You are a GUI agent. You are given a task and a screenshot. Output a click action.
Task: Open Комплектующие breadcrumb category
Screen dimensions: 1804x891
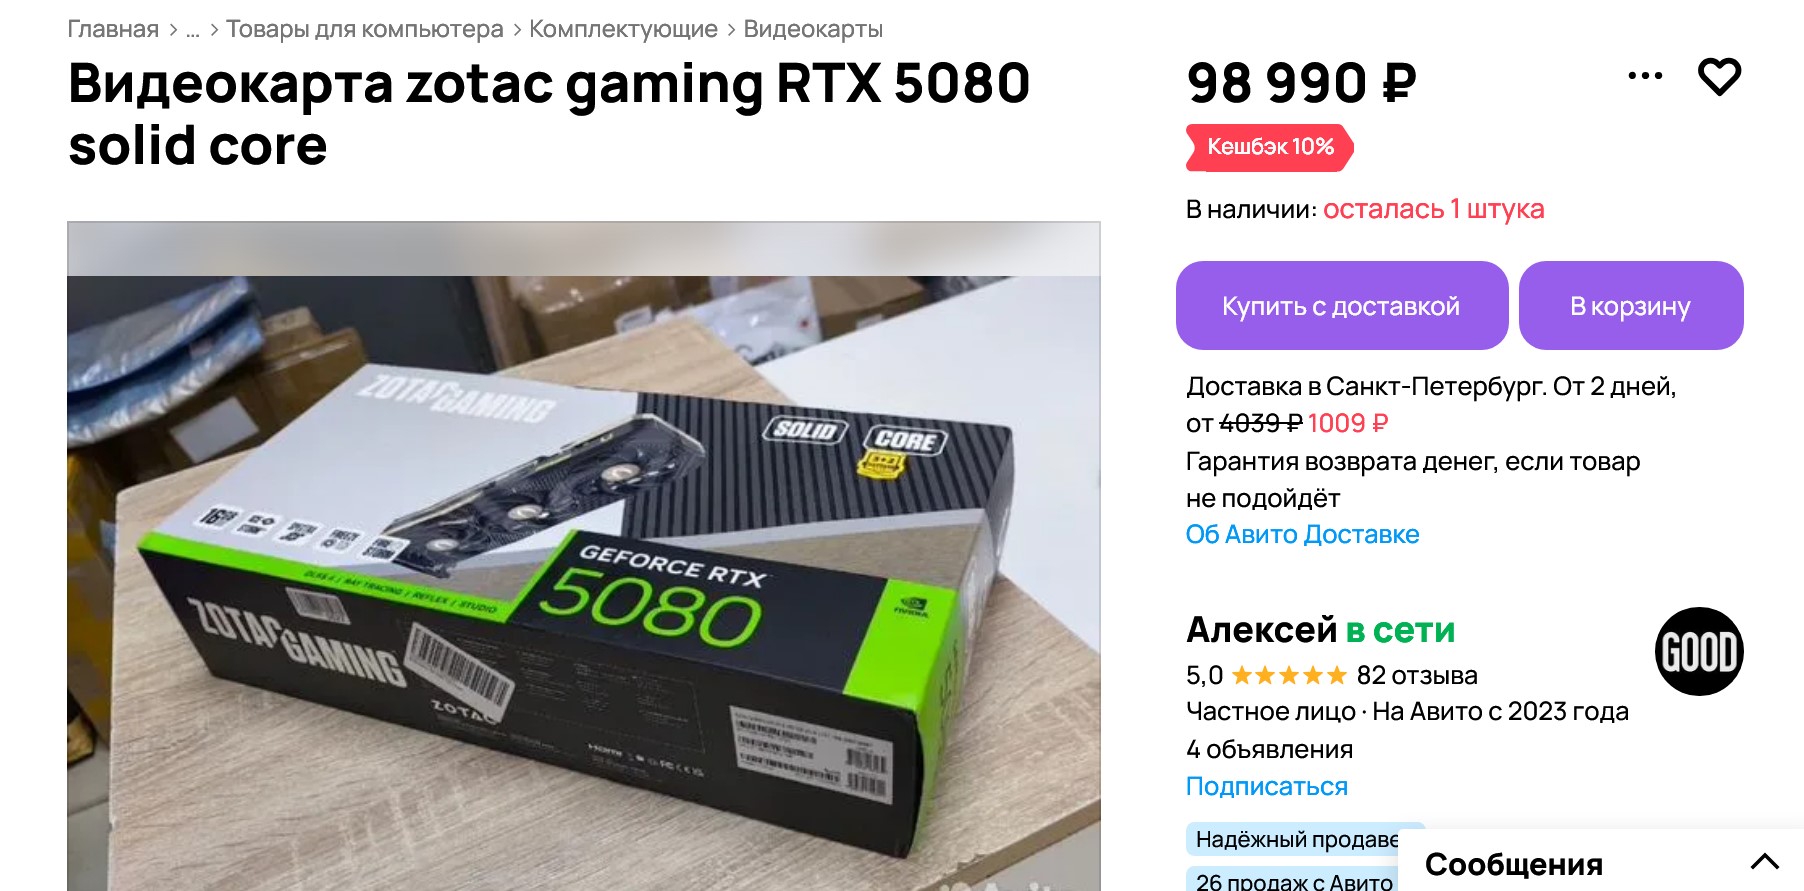click(x=623, y=29)
